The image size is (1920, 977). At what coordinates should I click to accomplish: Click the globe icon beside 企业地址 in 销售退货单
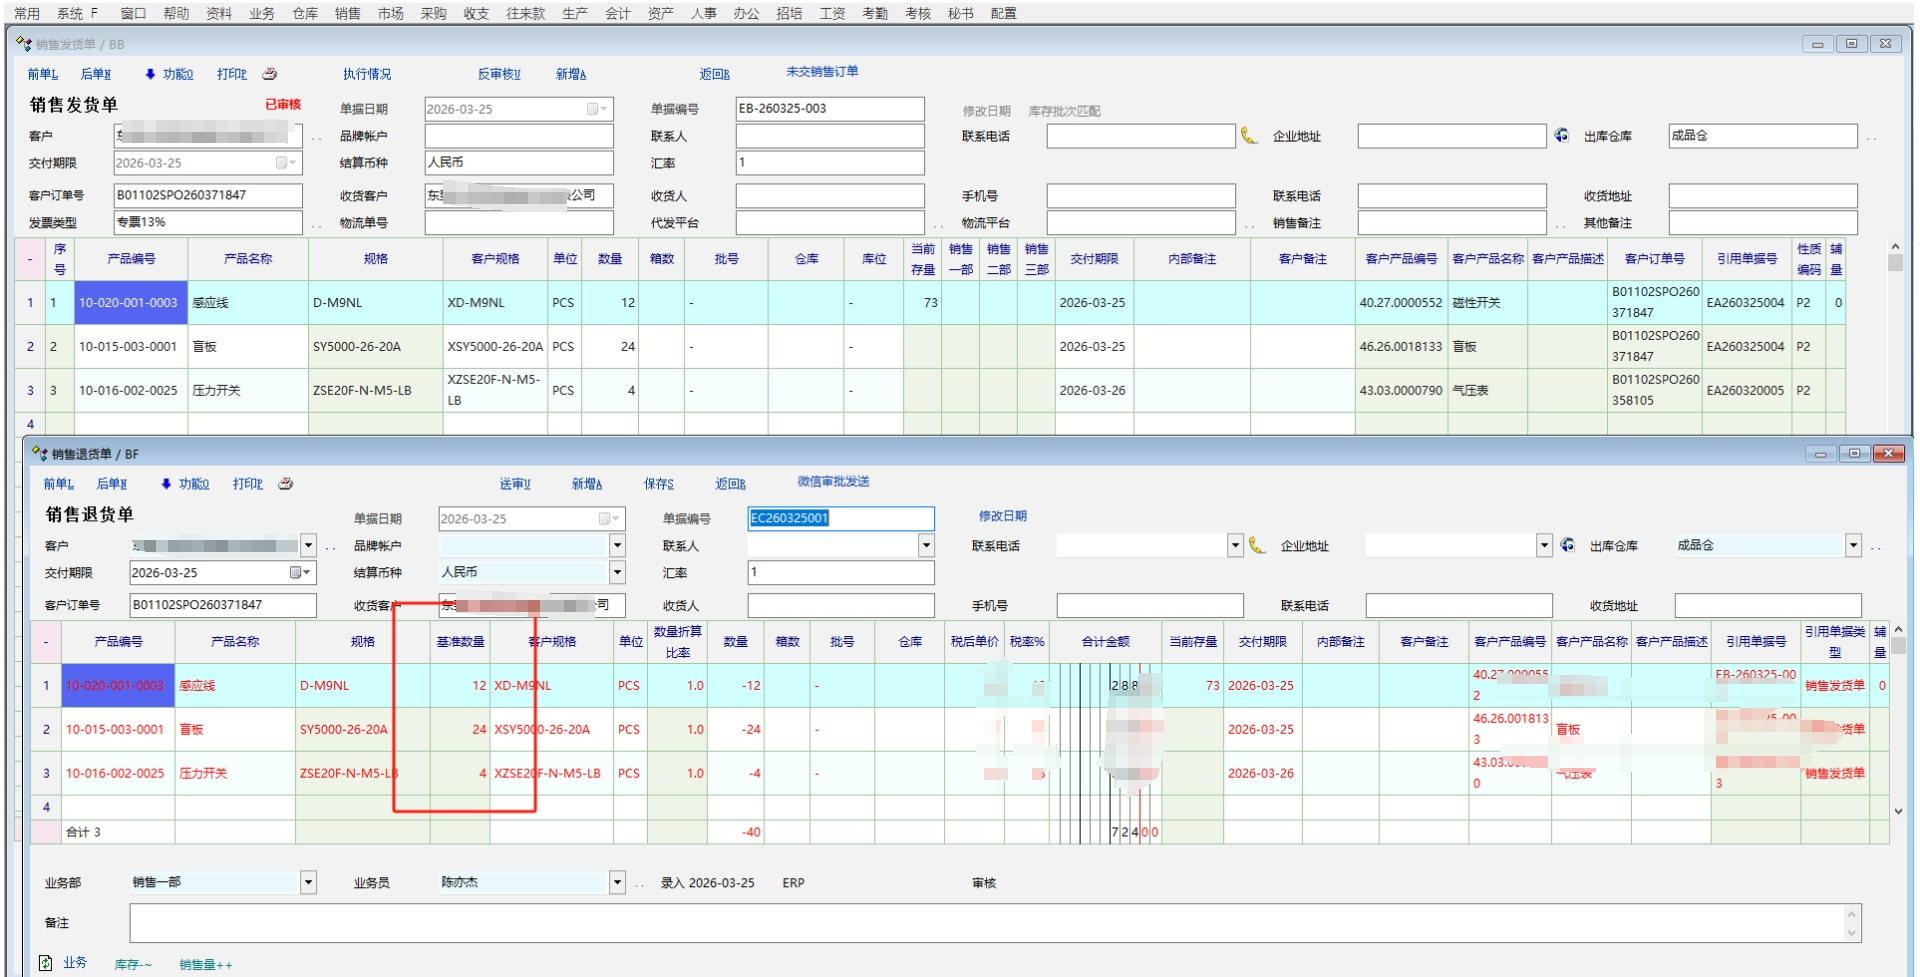click(x=1567, y=545)
